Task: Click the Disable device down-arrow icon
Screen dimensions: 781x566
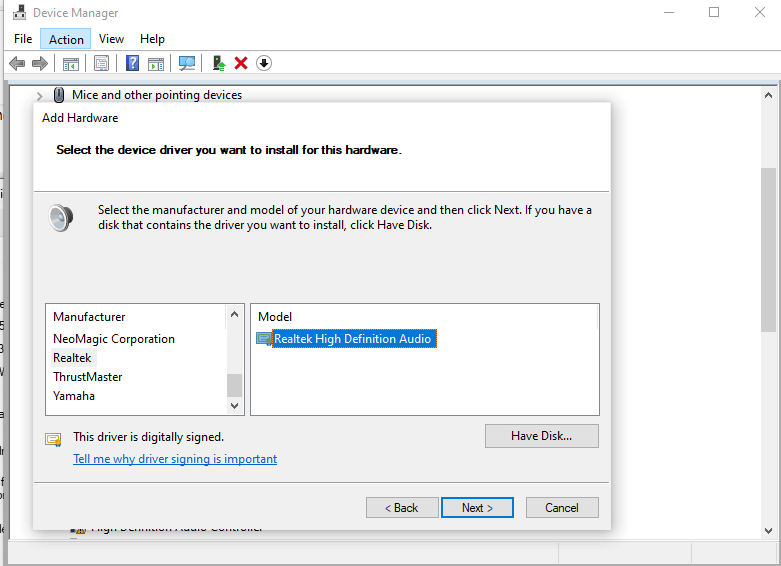Action: click(x=264, y=63)
